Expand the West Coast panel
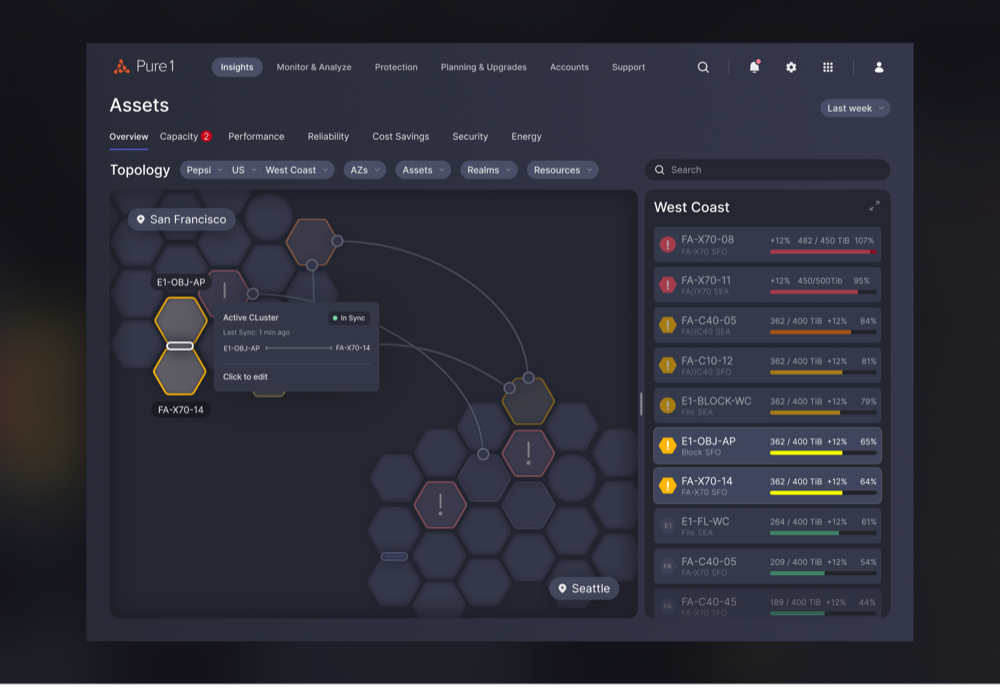 874,206
